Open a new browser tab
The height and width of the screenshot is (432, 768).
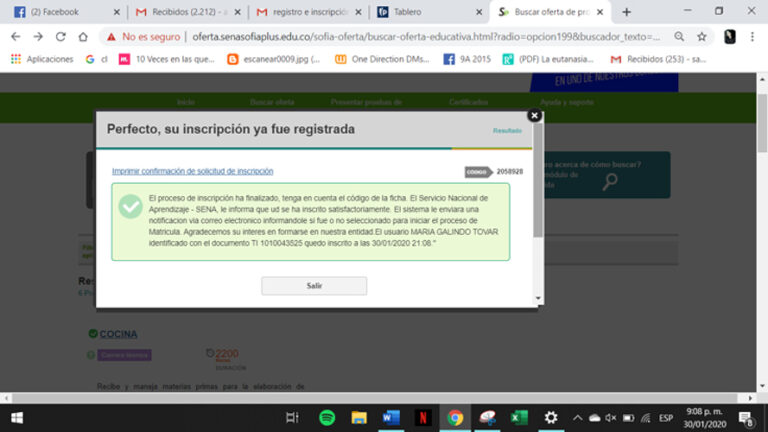pyautogui.click(x=627, y=12)
